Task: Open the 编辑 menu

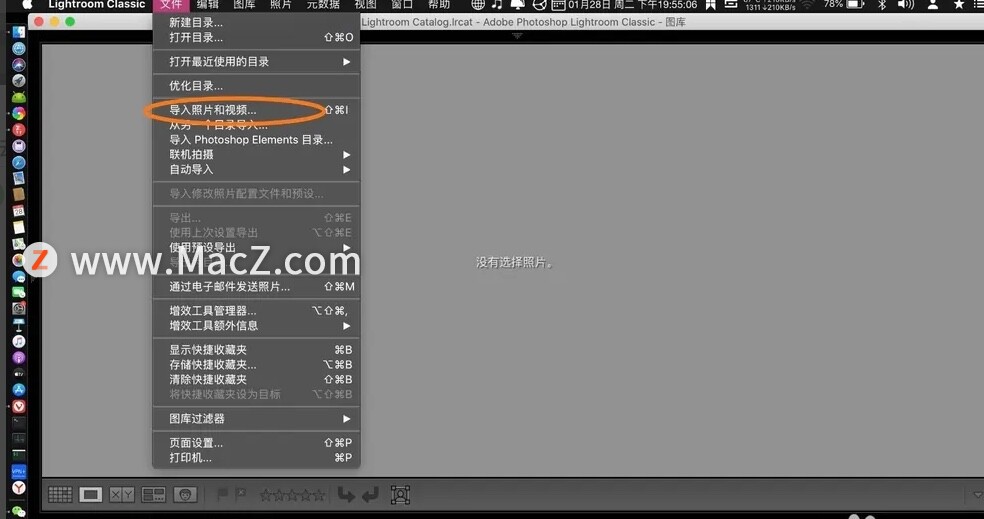Action: tap(208, 5)
